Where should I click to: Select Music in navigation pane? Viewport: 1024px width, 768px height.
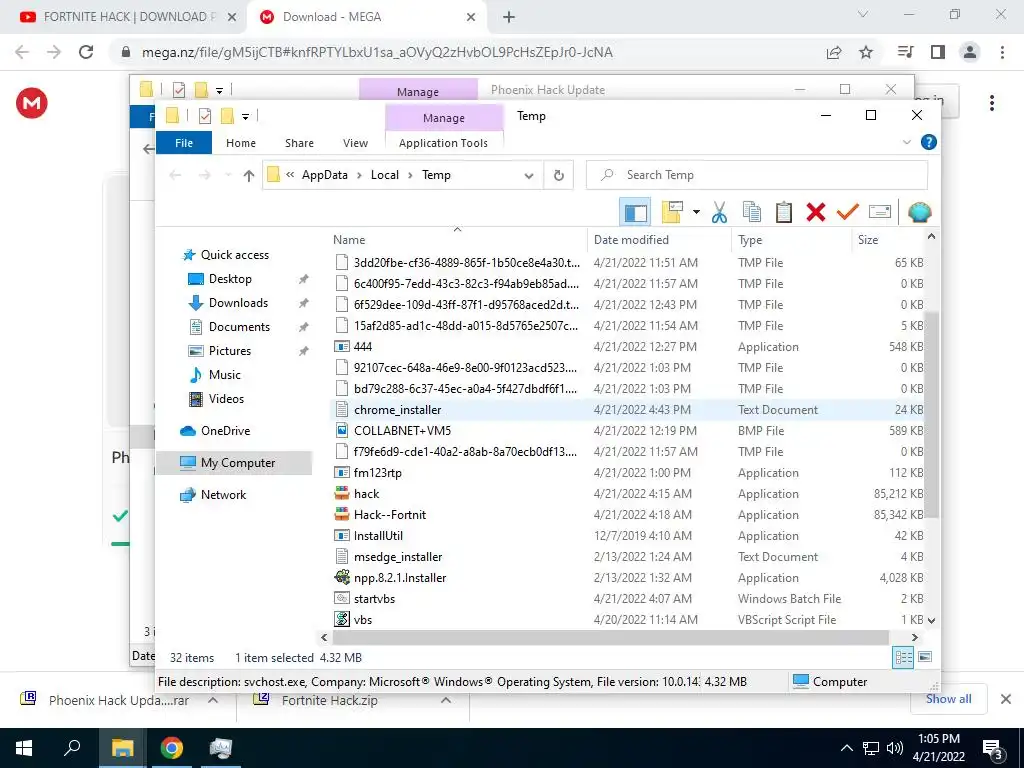(225, 375)
